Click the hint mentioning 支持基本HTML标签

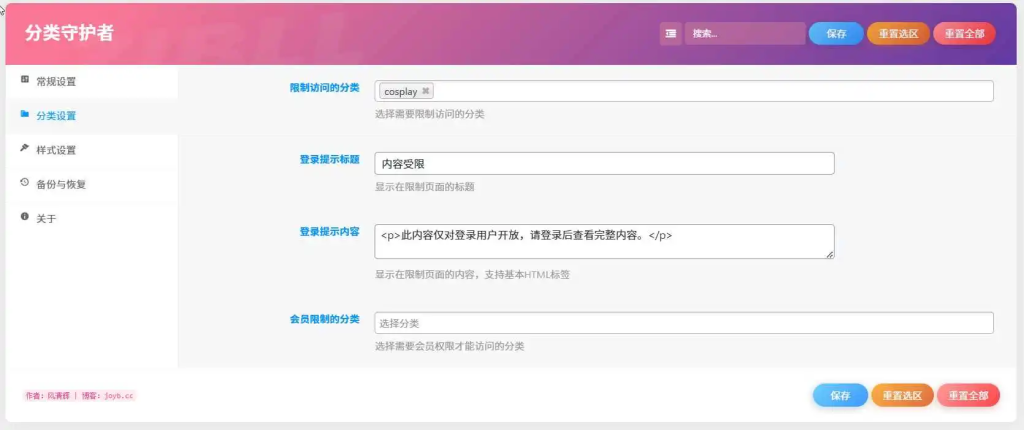473,274
